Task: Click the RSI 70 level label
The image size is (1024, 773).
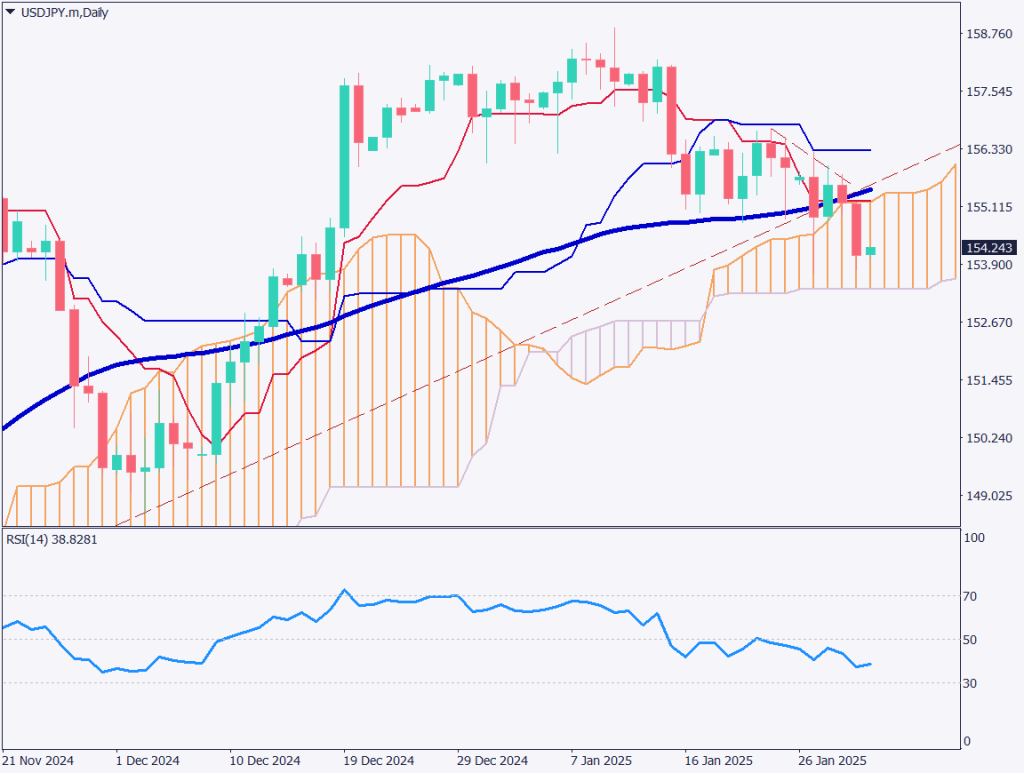Action: 970,596
